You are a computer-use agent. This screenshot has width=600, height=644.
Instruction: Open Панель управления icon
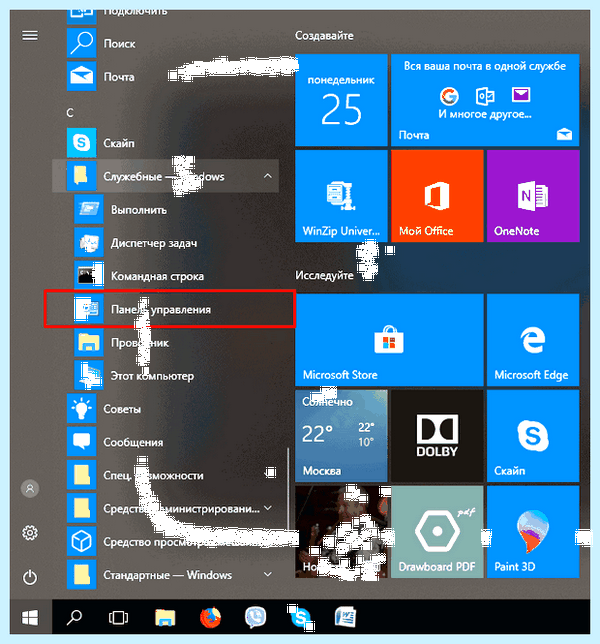tap(89, 309)
